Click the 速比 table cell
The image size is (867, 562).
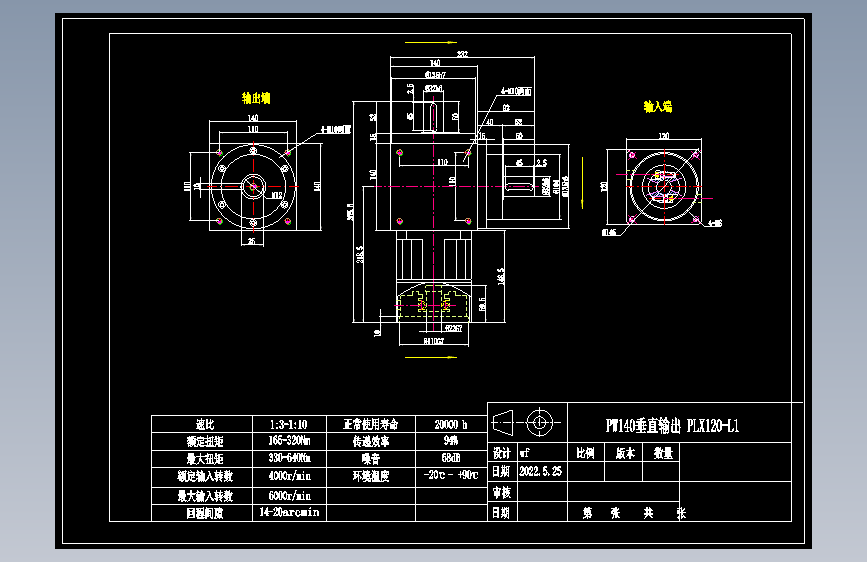[204, 424]
